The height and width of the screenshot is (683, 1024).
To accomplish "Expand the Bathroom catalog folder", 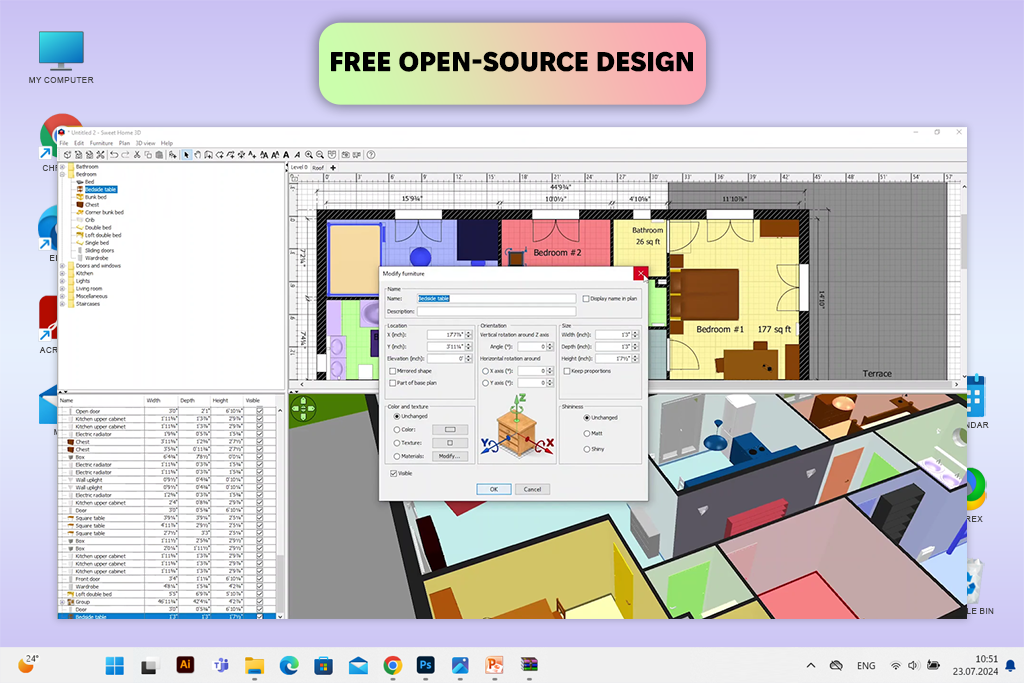I will pos(63,167).
